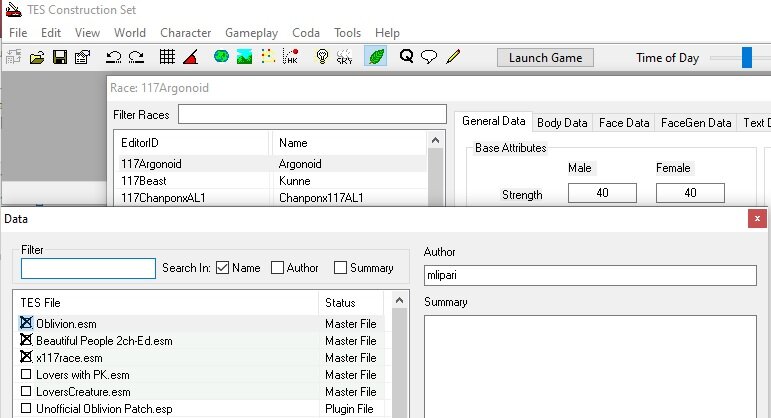The height and width of the screenshot is (418, 771).
Task: Click the Author field containing mlipari
Action: (590, 275)
